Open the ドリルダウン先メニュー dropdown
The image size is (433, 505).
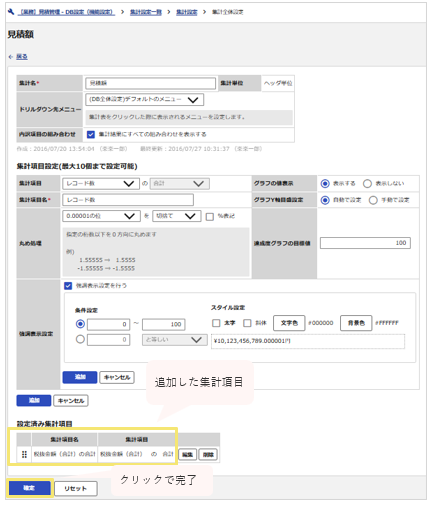click(x=145, y=99)
